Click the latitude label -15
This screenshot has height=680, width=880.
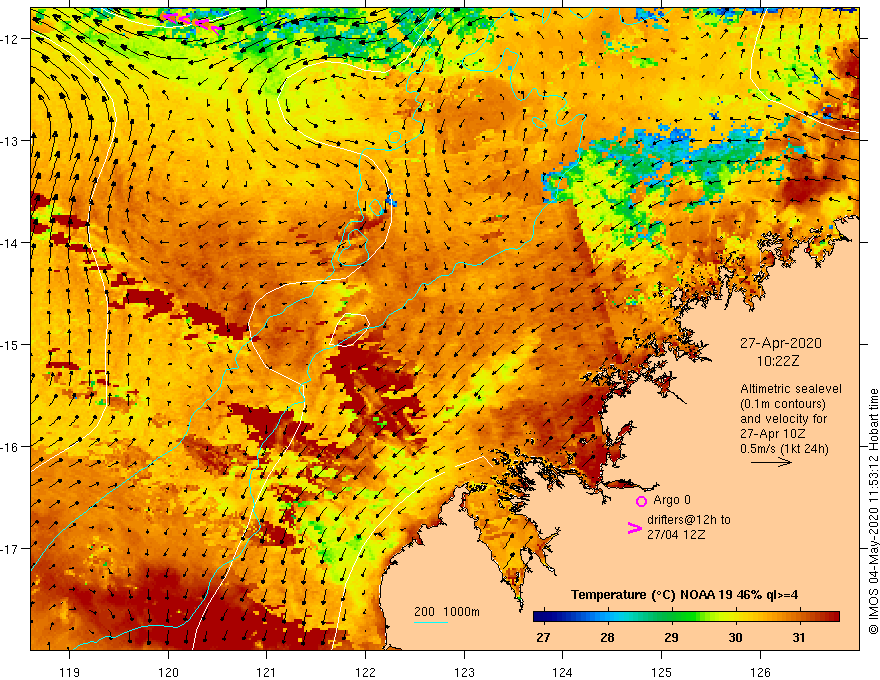click(x=10, y=344)
